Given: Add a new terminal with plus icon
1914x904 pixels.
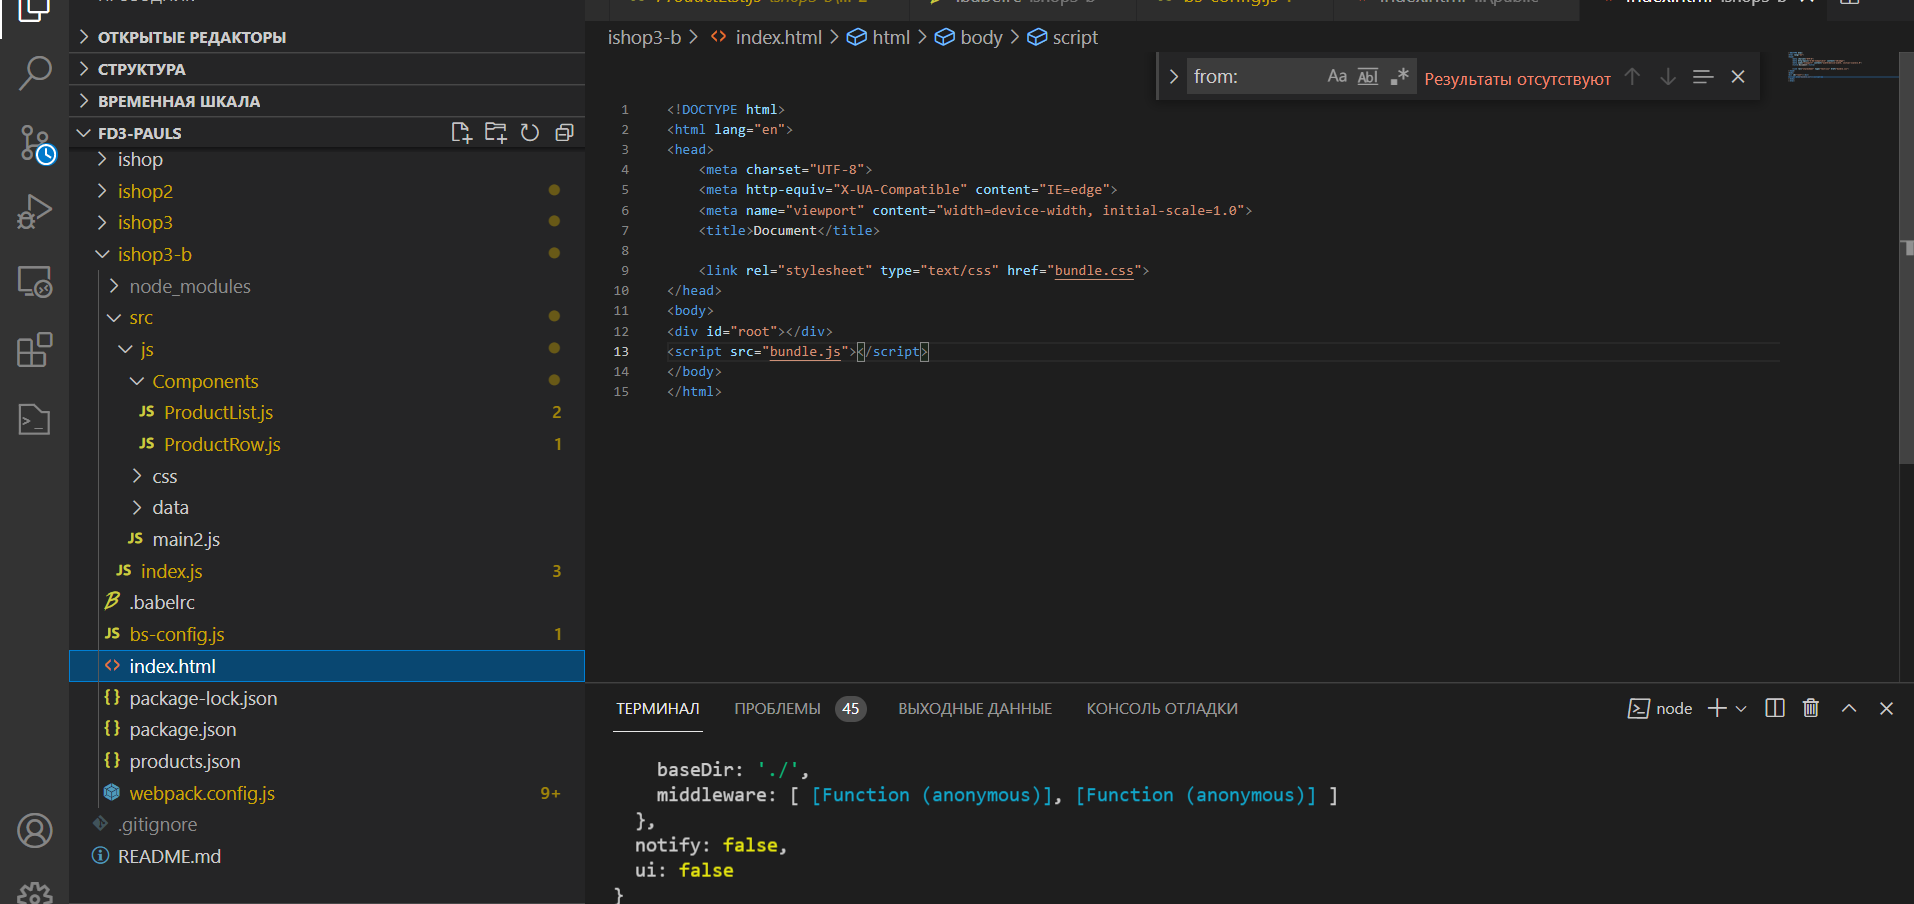Looking at the screenshot, I should point(1717,708).
